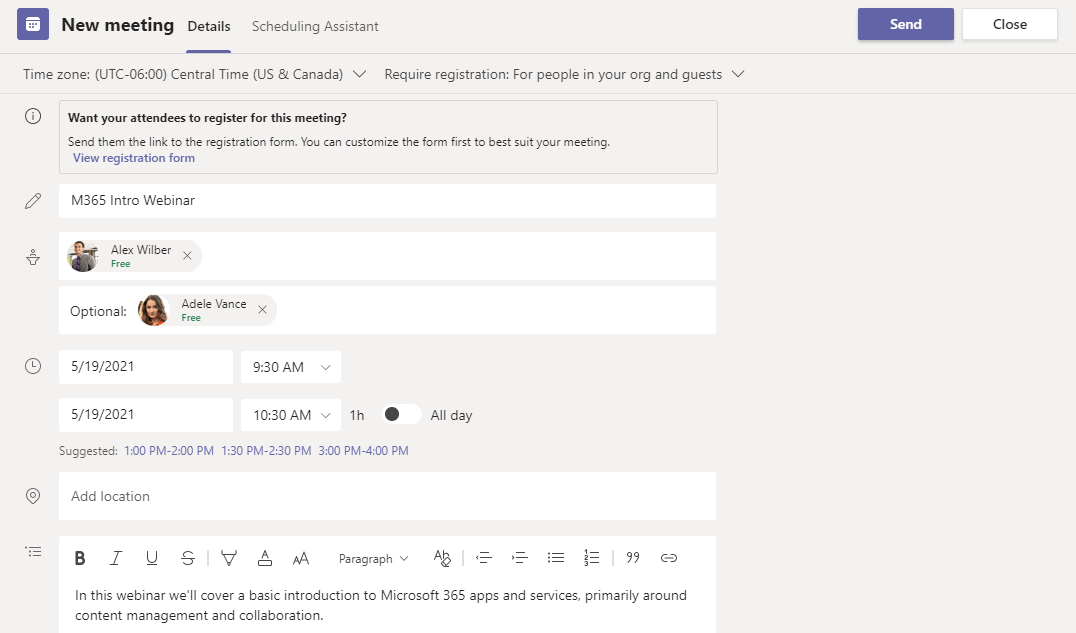Switch to the Details tab

[209, 26]
